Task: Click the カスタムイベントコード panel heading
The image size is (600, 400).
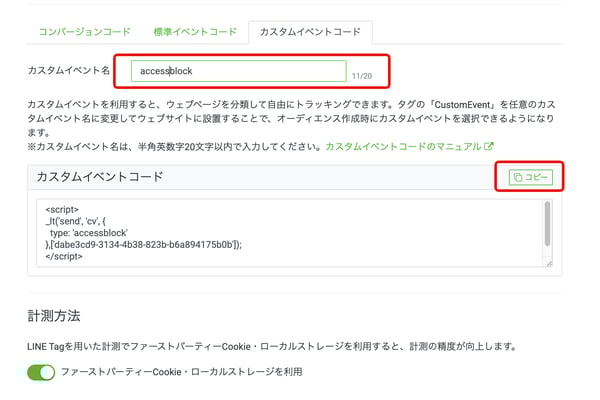Action: tap(100, 176)
